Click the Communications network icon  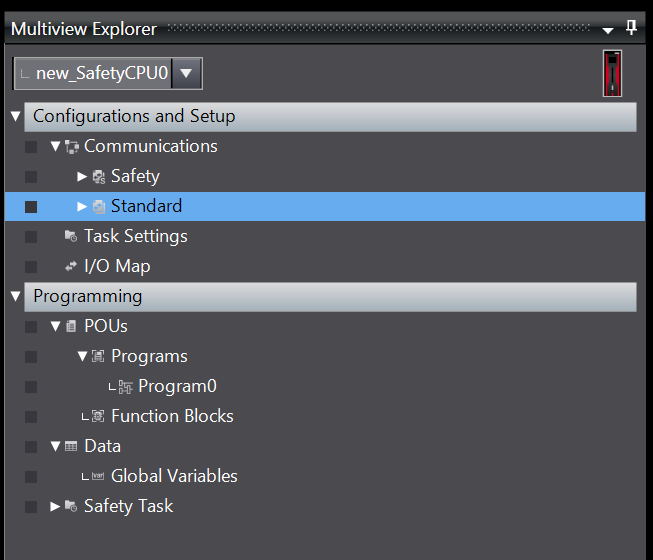tap(72, 147)
